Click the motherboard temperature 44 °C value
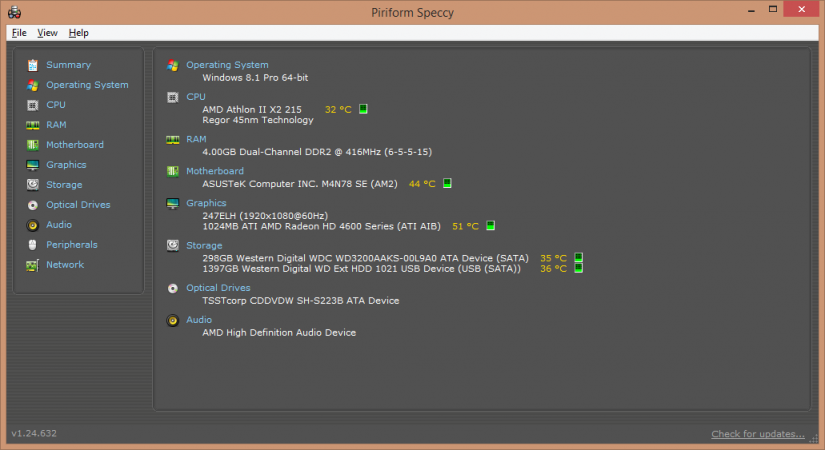 (422, 184)
